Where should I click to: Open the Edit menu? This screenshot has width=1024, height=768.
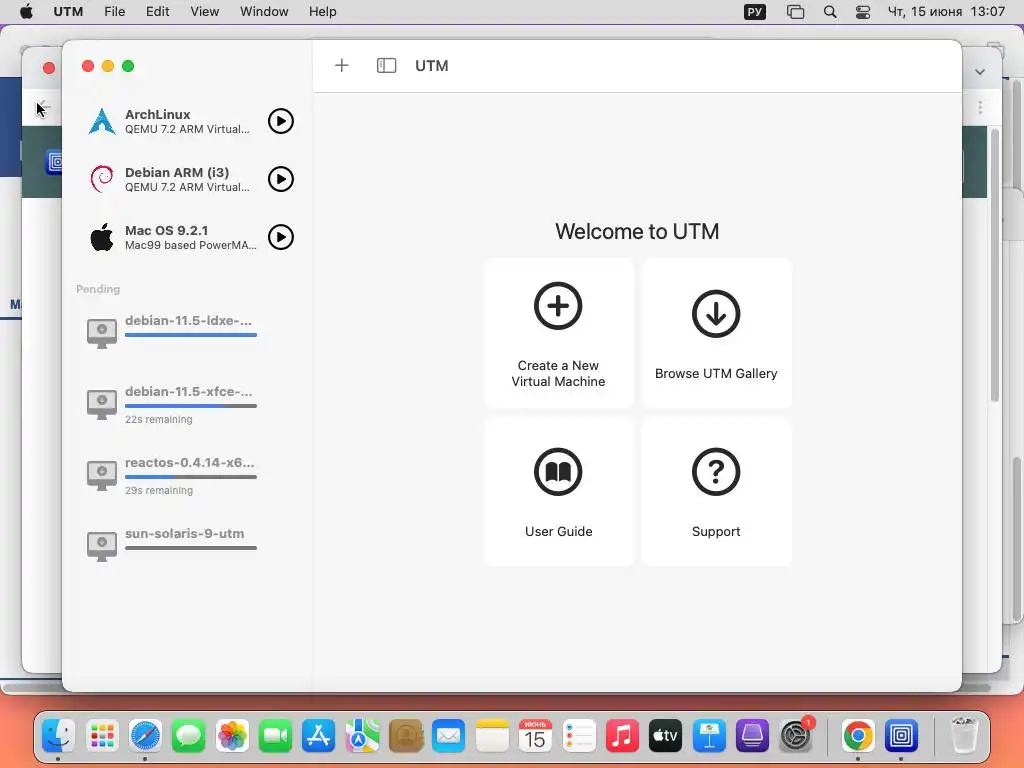[157, 12]
